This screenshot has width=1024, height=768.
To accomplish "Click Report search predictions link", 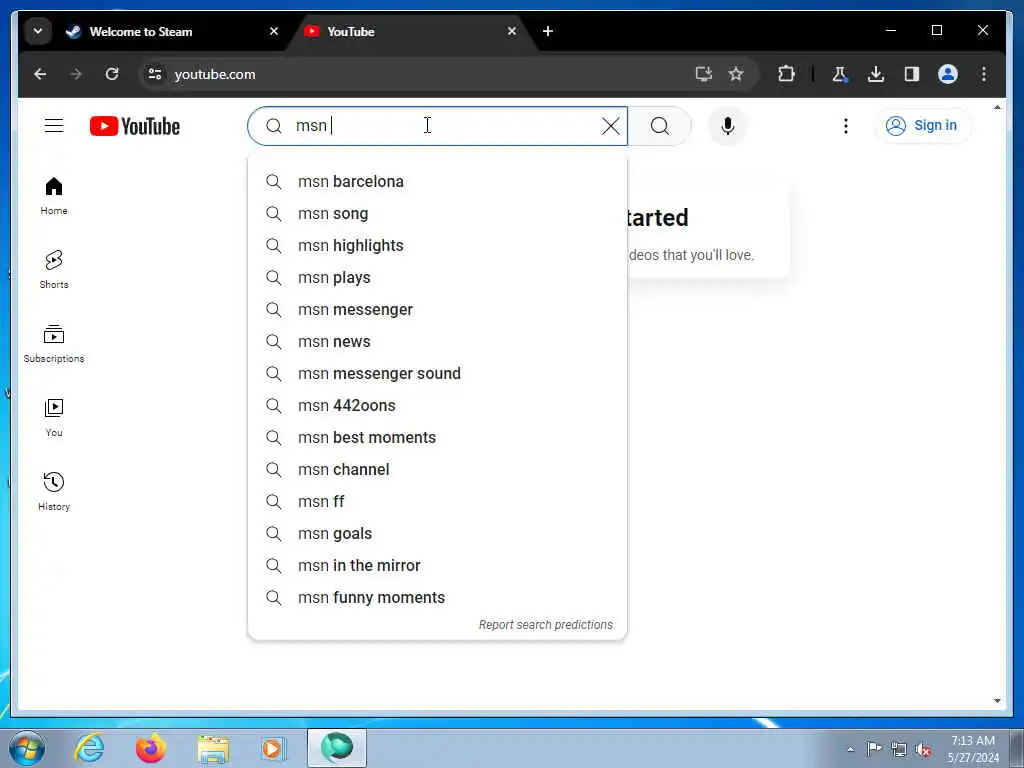I will [x=546, y=625].
